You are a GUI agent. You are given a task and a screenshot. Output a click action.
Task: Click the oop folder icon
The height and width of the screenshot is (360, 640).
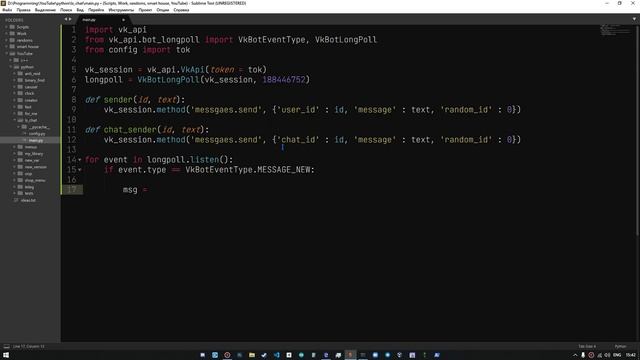20,173
